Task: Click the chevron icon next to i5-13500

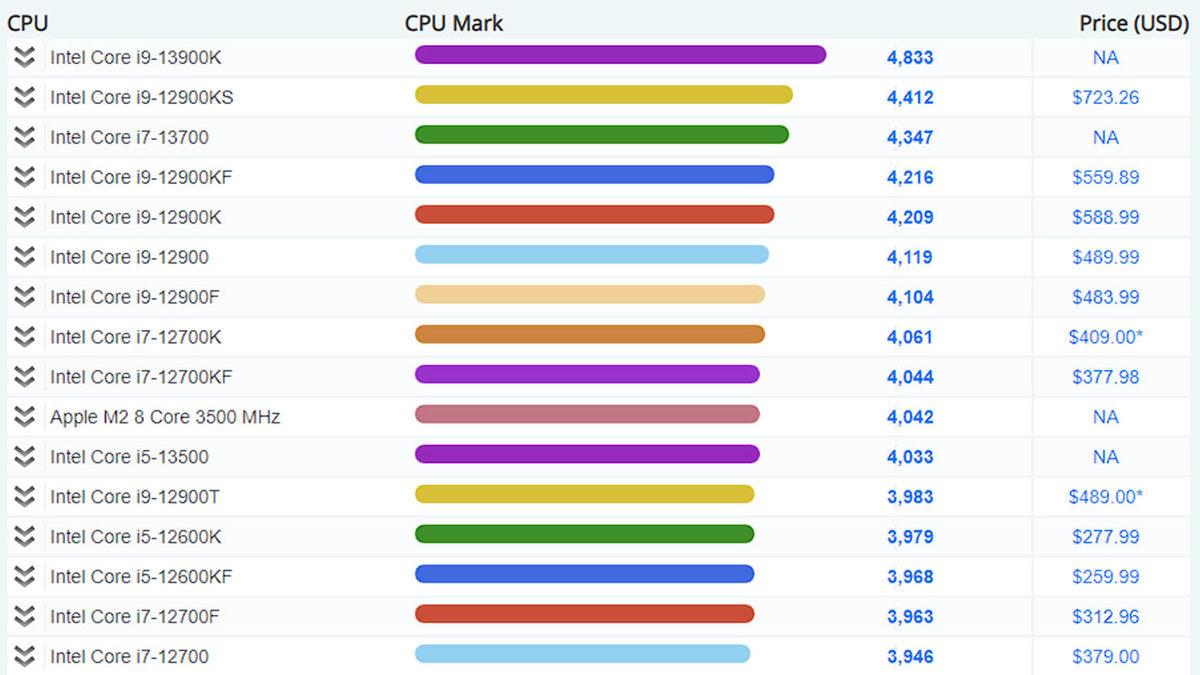Action: coord(24,457)
